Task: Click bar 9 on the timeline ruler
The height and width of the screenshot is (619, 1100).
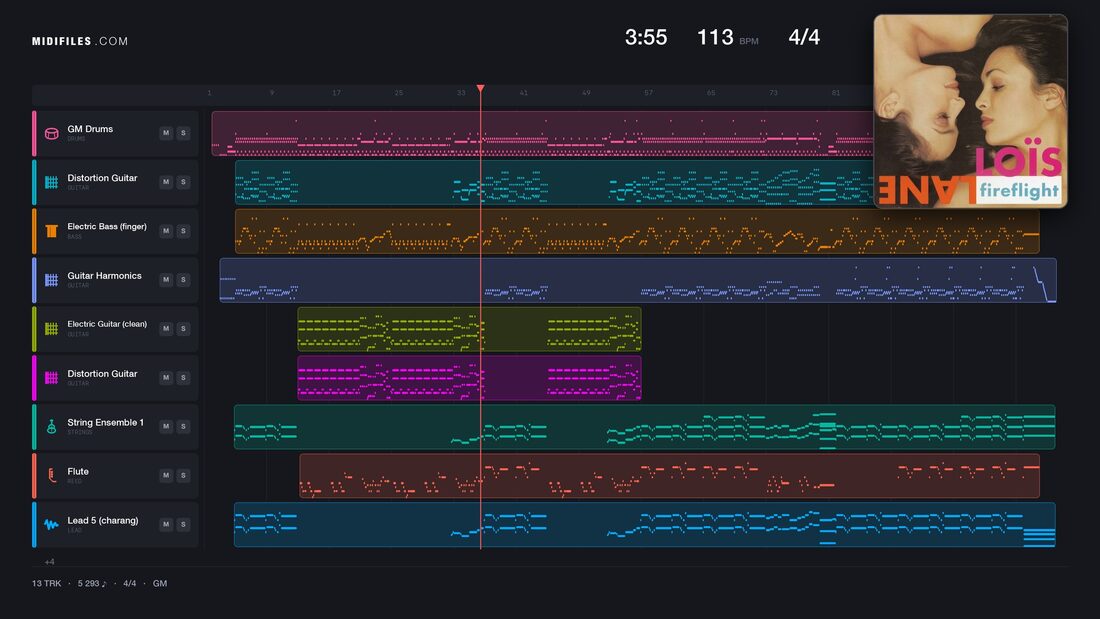Action: pos(271,93)
